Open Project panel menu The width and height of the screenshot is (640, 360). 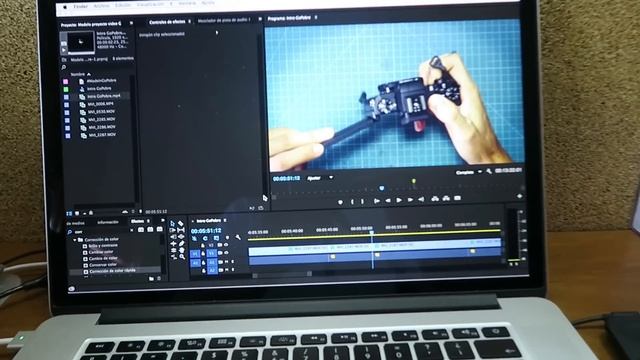[131, 24]
